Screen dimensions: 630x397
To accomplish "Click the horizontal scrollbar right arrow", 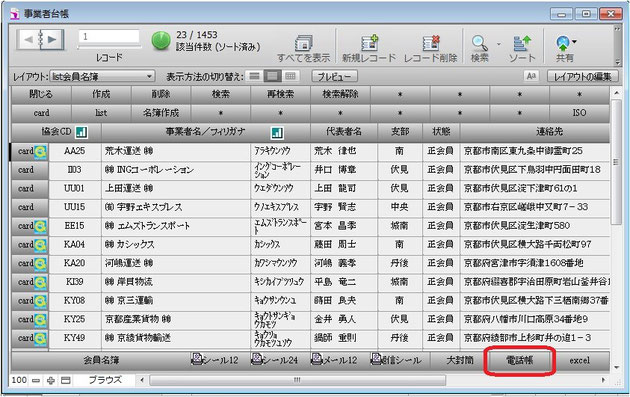I will tap(603, 380).
